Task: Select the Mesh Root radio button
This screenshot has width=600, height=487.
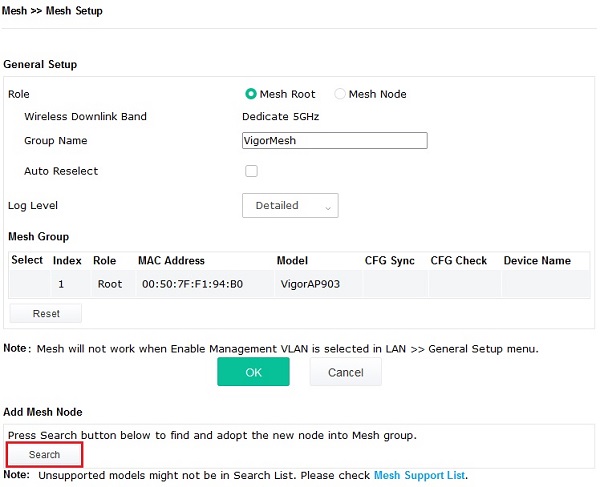Action: click(x=251, y=94)
